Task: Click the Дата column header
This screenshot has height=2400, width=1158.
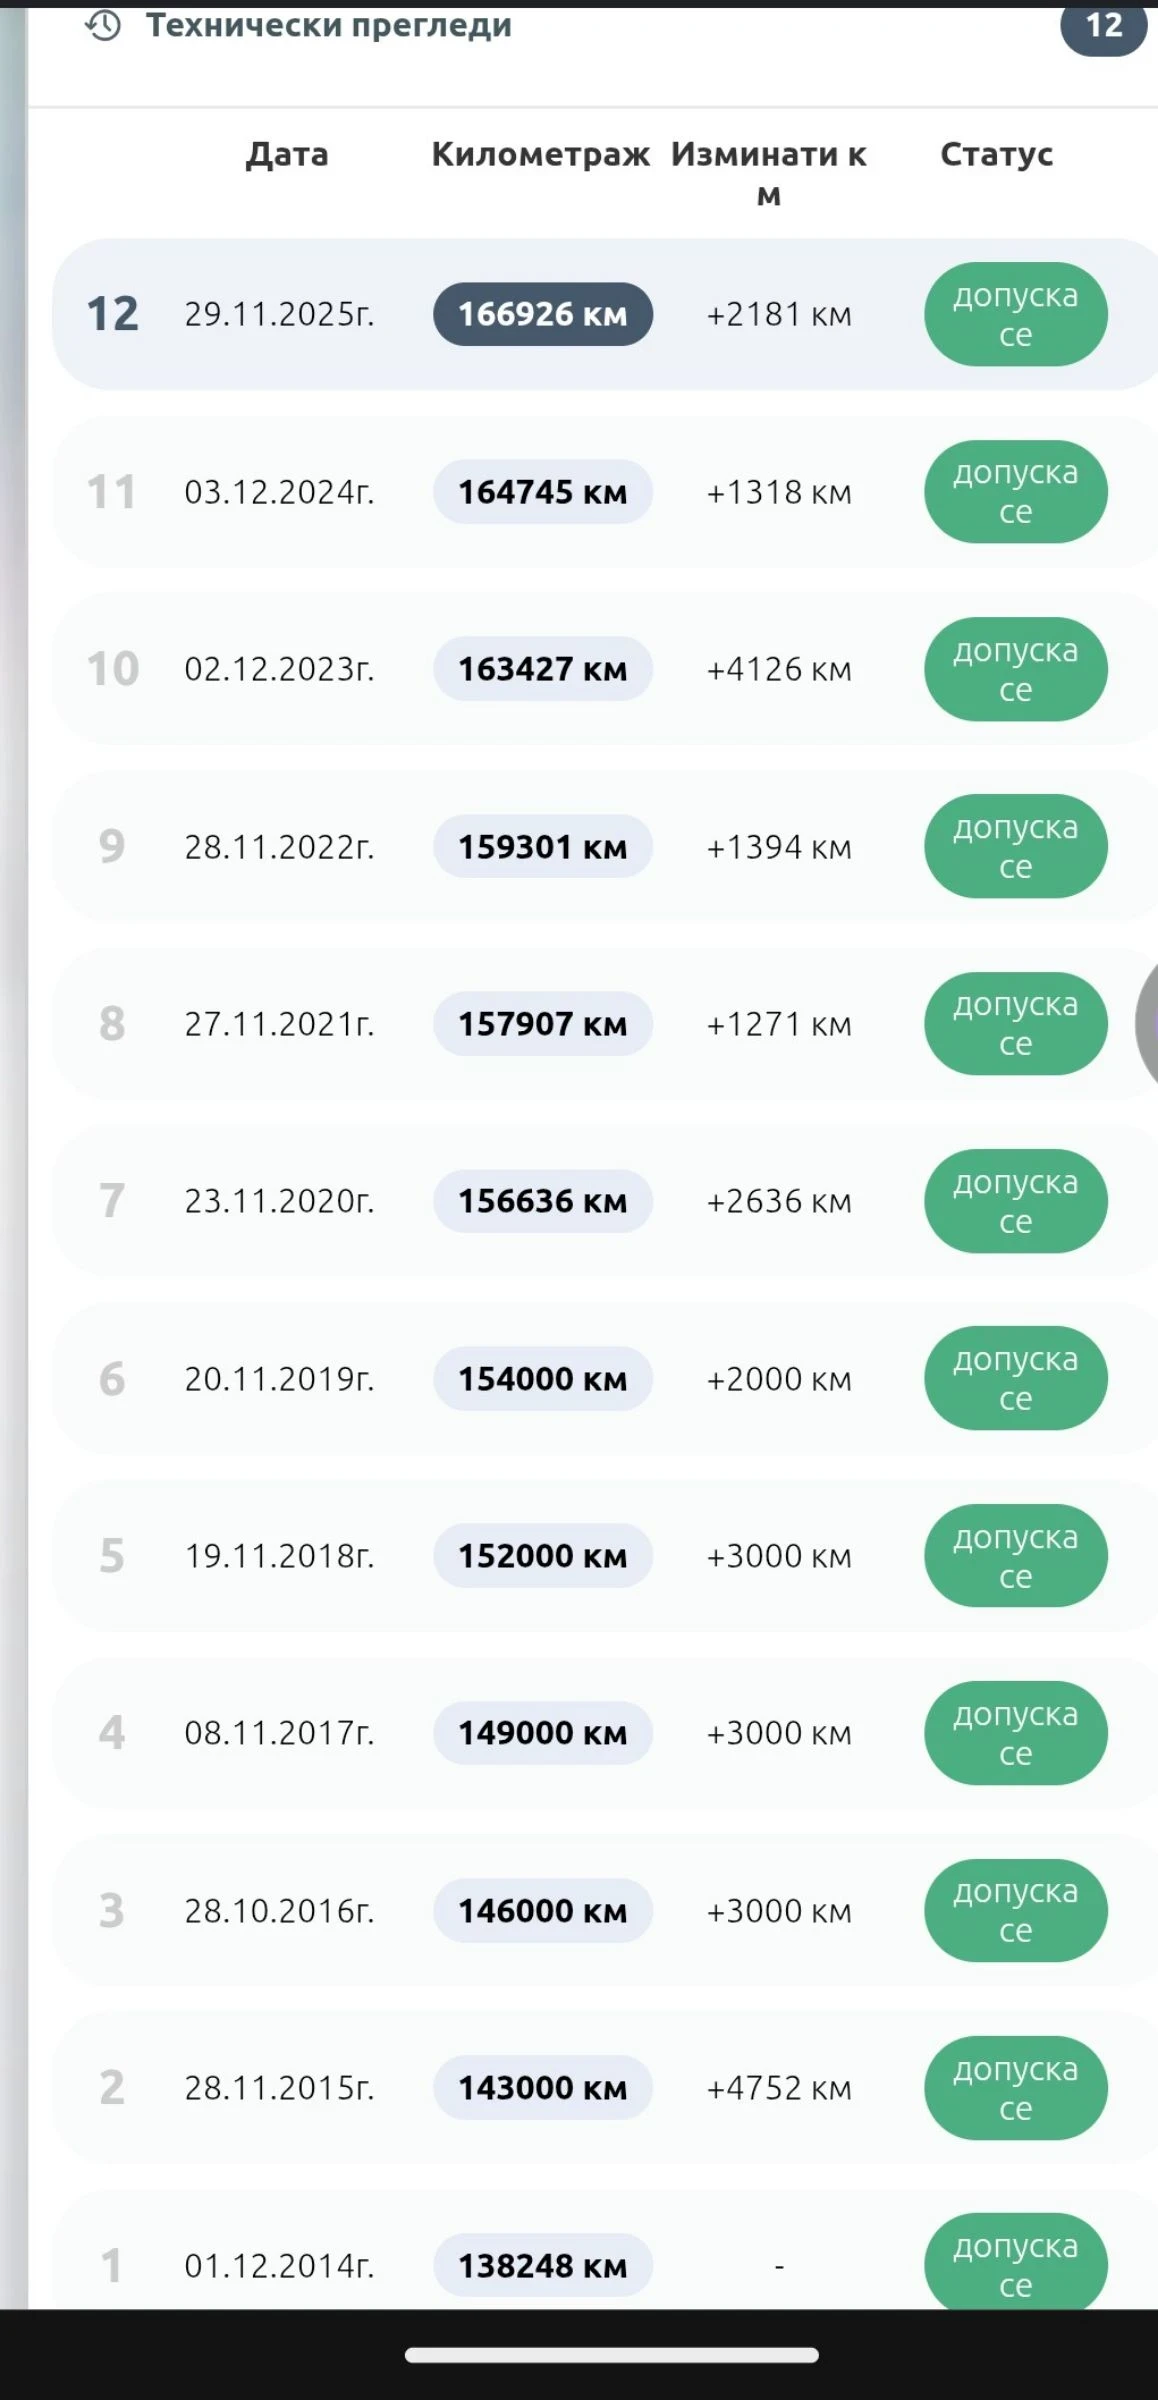Action: 287,155
